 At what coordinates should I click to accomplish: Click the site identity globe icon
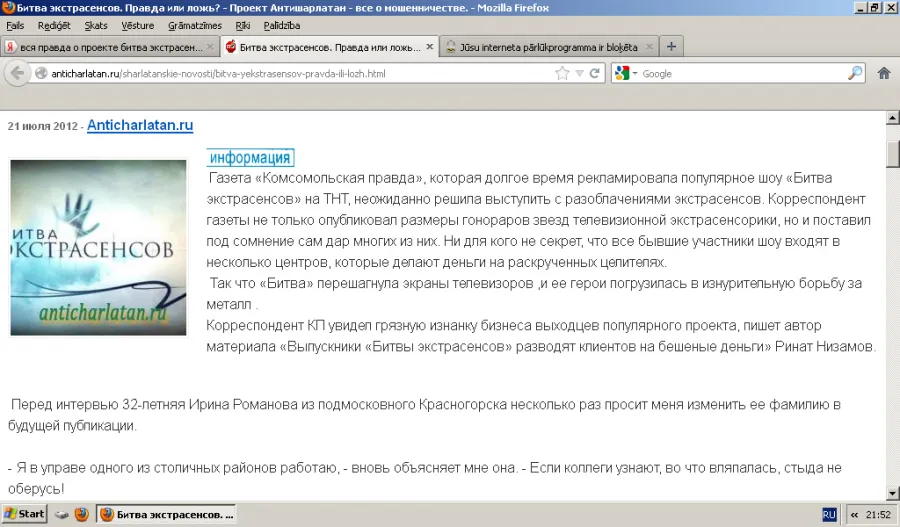pos(41,73)
